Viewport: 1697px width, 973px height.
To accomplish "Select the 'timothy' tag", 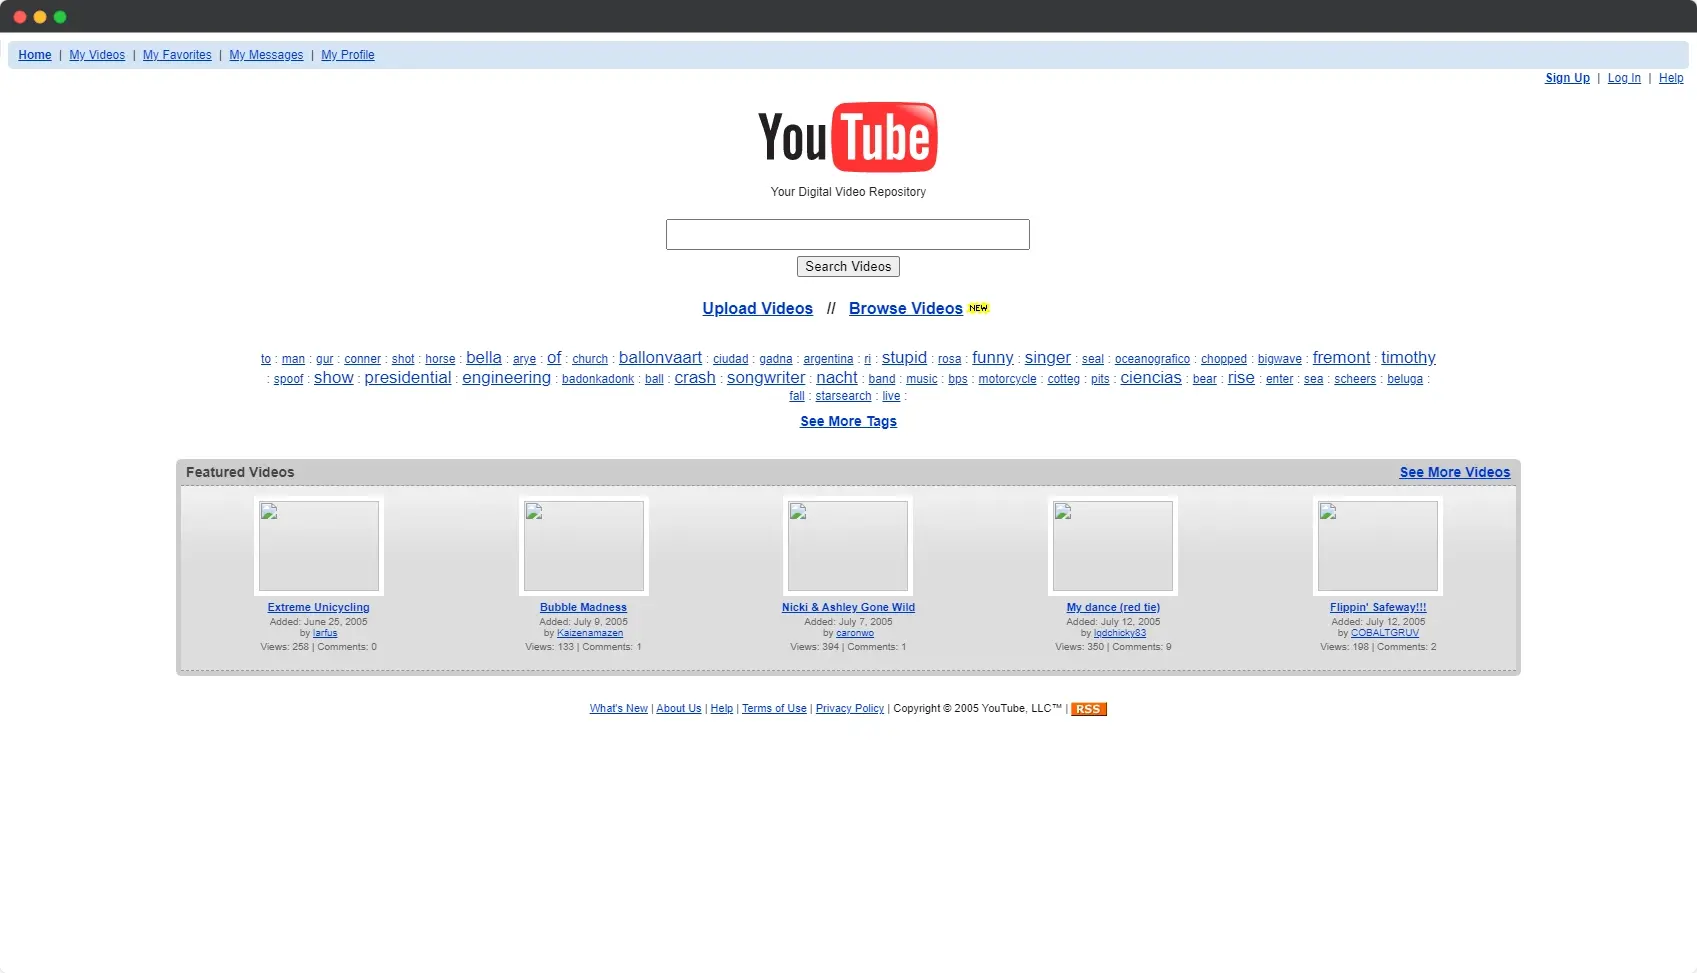I will pyautogui.click(x=1408, y=358).
